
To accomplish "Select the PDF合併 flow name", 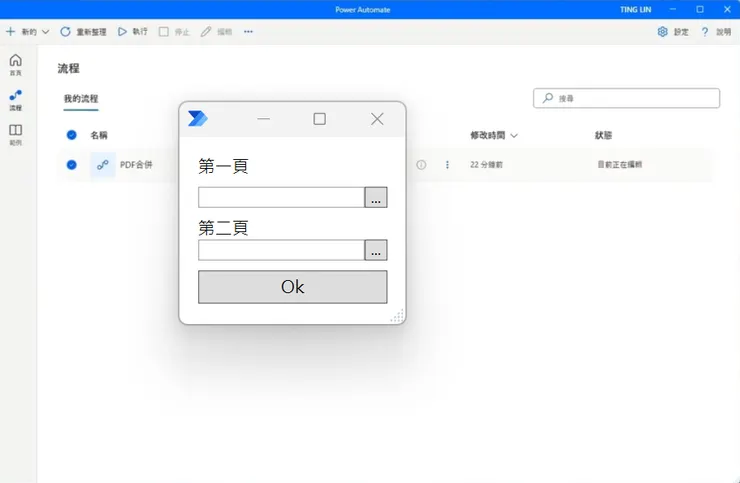I will click(x=136, y=165).
